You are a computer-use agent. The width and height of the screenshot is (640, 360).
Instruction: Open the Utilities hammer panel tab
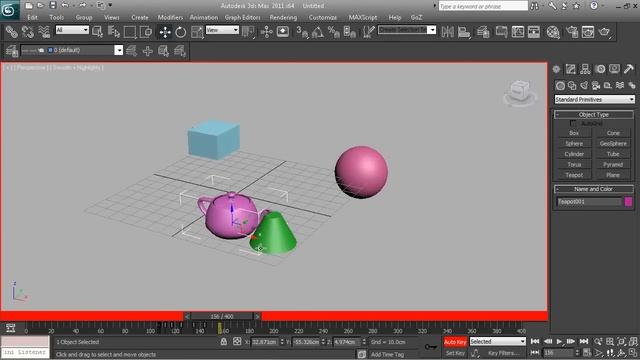point(629,69)
